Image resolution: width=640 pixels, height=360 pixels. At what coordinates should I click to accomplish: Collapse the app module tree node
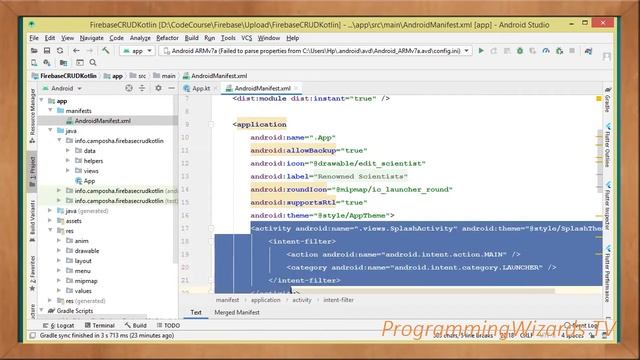[42, 101]
